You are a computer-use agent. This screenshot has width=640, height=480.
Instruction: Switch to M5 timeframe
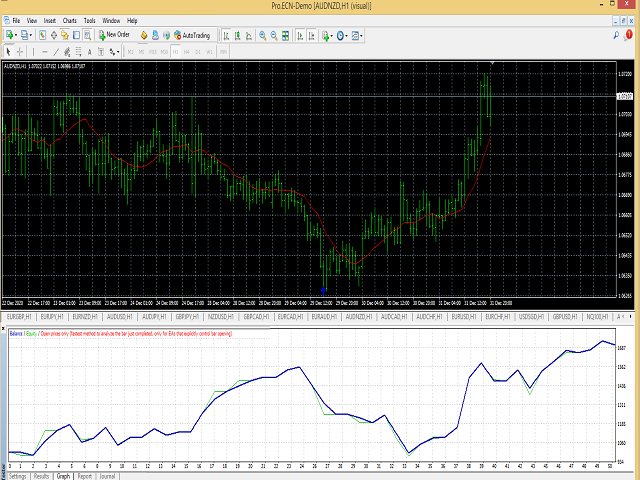tap(141, 52)
